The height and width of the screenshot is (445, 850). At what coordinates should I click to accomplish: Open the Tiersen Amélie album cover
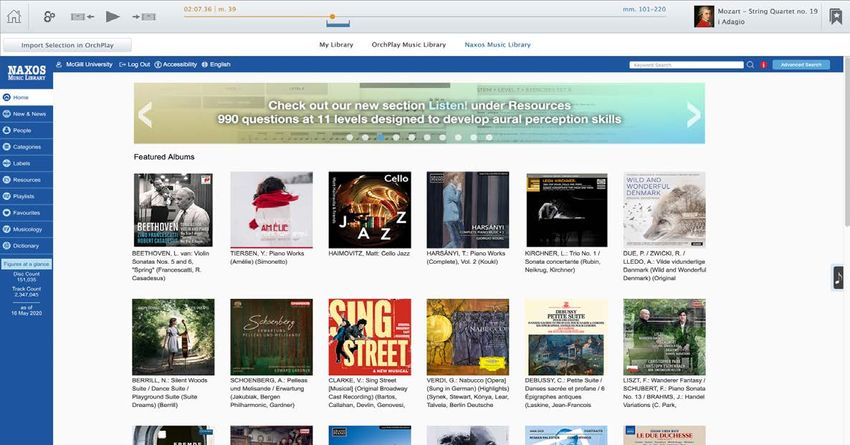coord(272,210)
